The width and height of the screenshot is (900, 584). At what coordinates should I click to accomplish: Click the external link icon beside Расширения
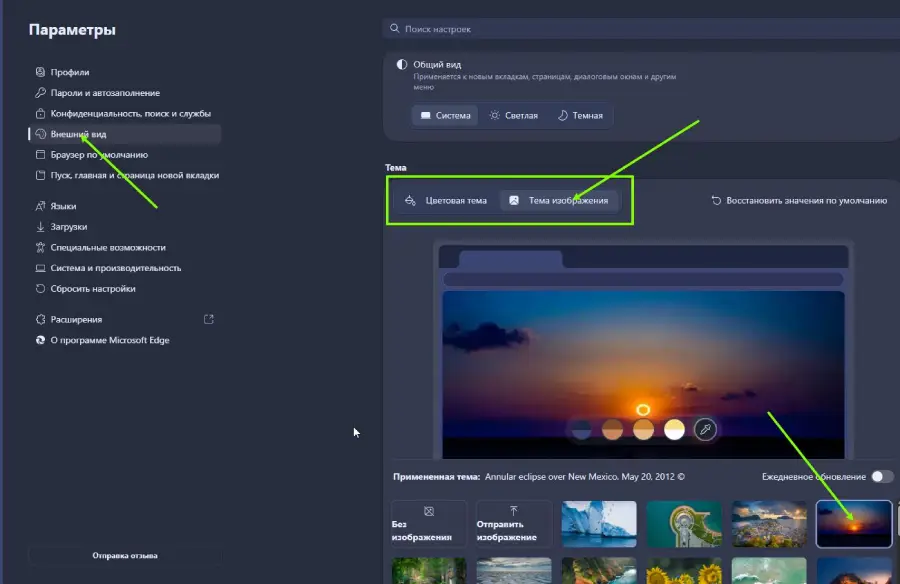click(209, 319)
